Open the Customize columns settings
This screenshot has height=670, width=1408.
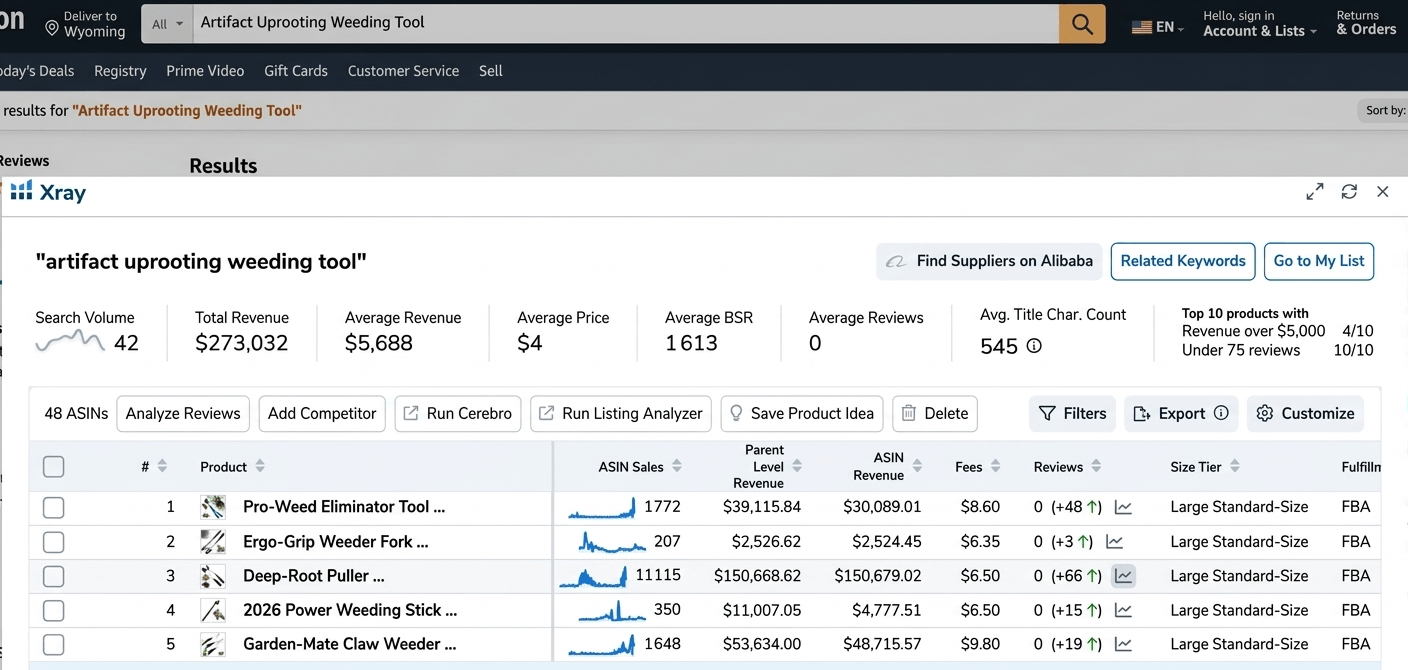click(1305, 414)
